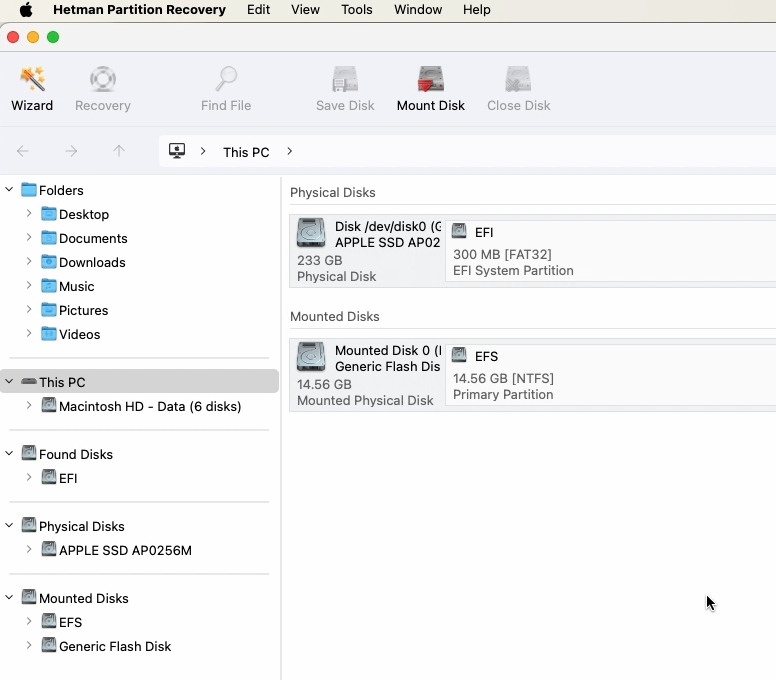This screenshot has width=776, height=680.
Task: Select the EFI 300 MB FAT32 partition tile
Action: click(611, 251)
